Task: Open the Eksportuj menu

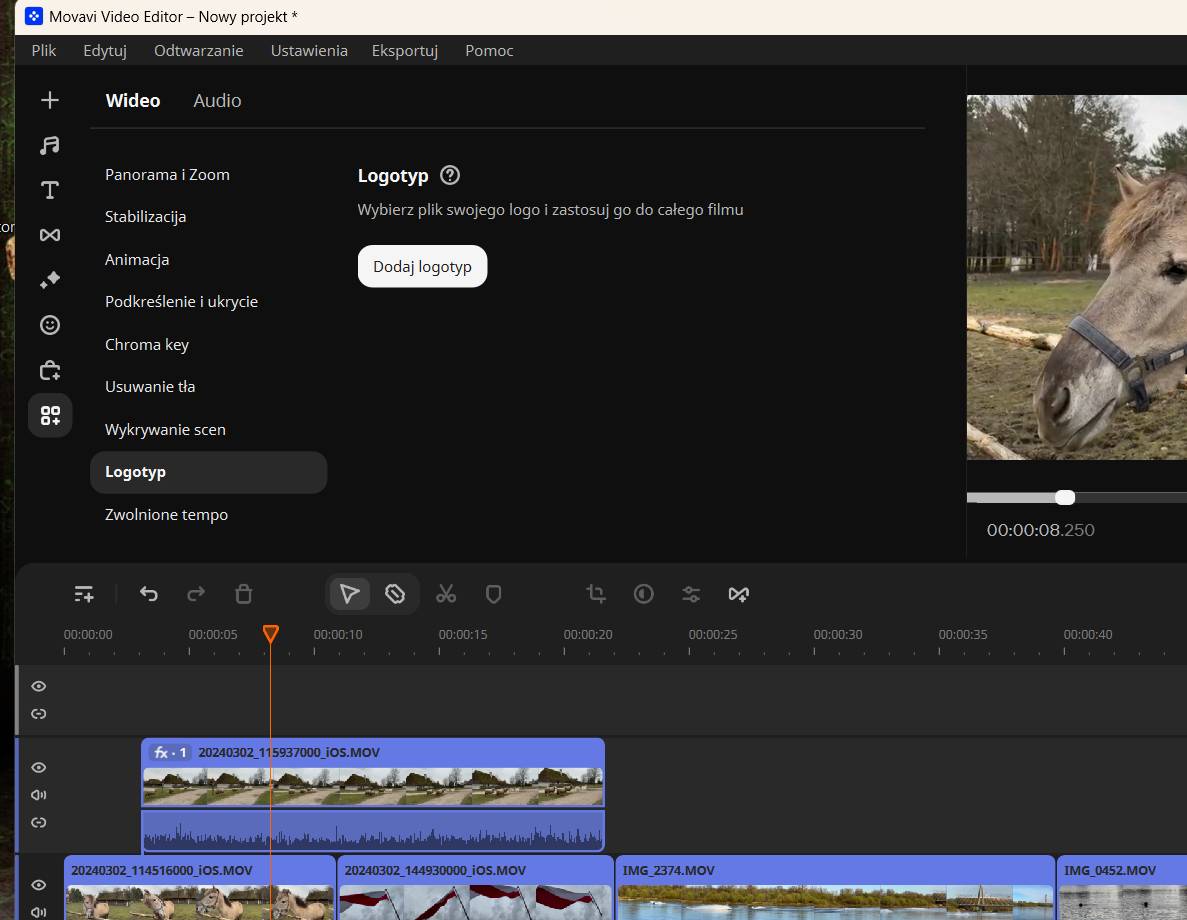Action: pyautogui.click(x=405, y=50)
